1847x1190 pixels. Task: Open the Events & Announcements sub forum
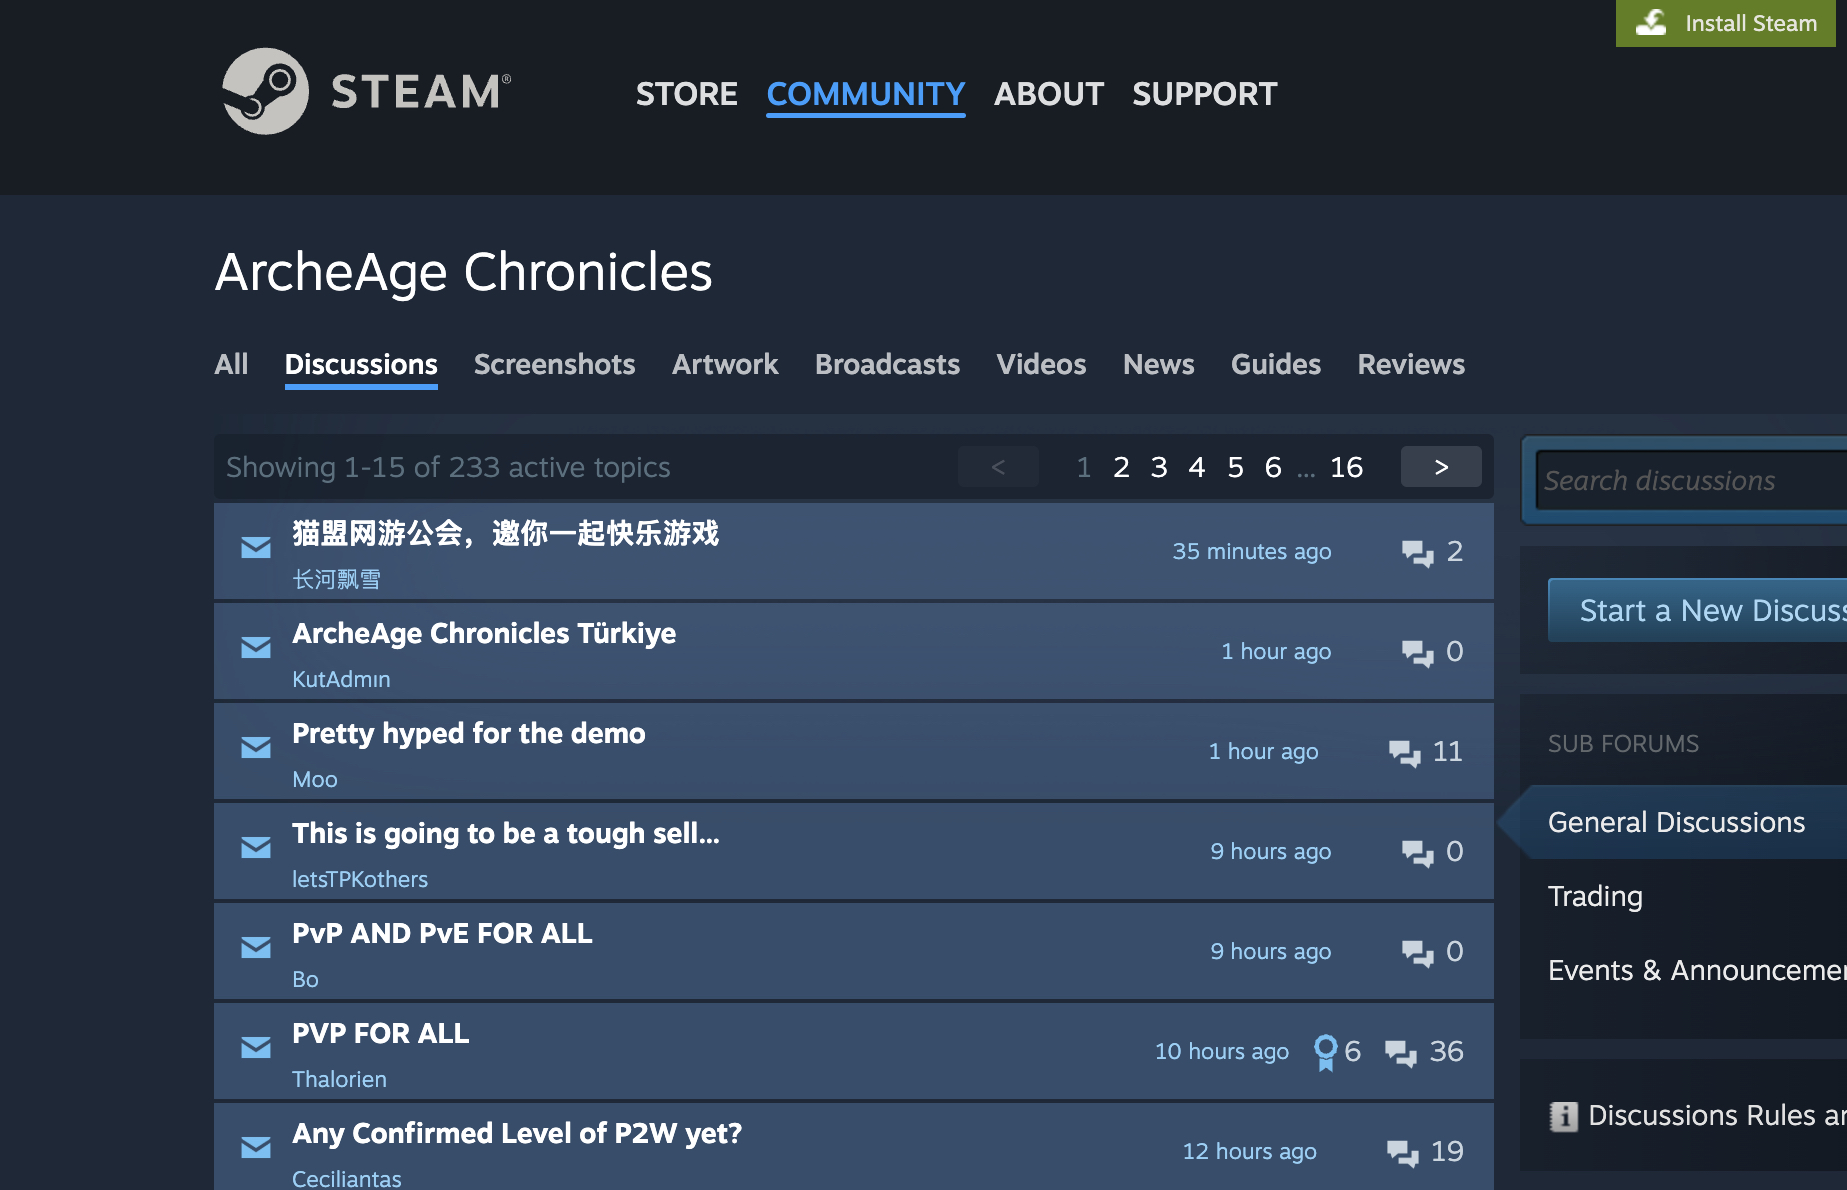point(1697,970)
